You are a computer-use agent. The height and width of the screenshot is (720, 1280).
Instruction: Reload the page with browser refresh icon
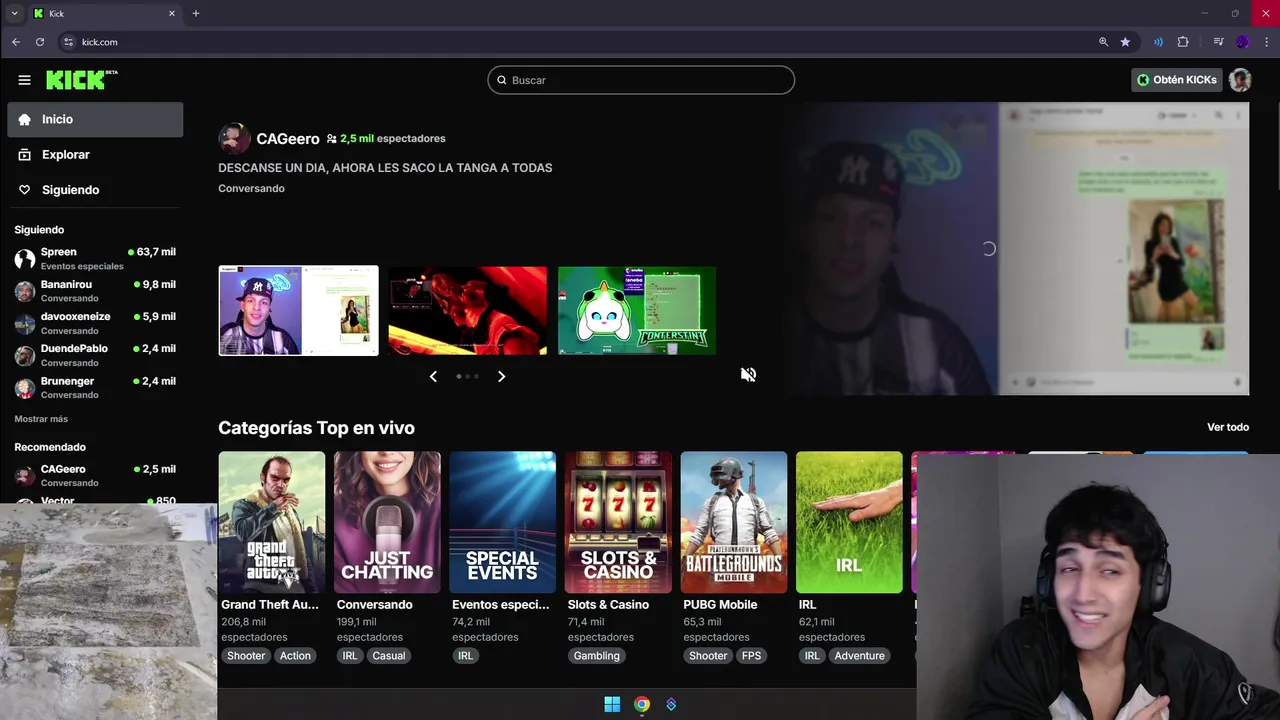(x=40, y=42)
